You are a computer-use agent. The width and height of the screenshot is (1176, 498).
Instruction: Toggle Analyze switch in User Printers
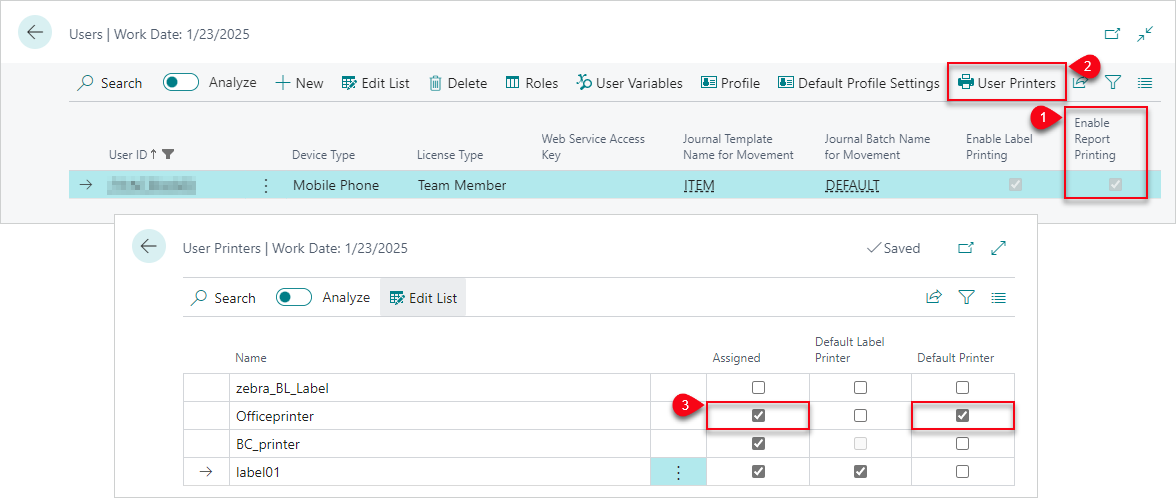pos(294,297)
